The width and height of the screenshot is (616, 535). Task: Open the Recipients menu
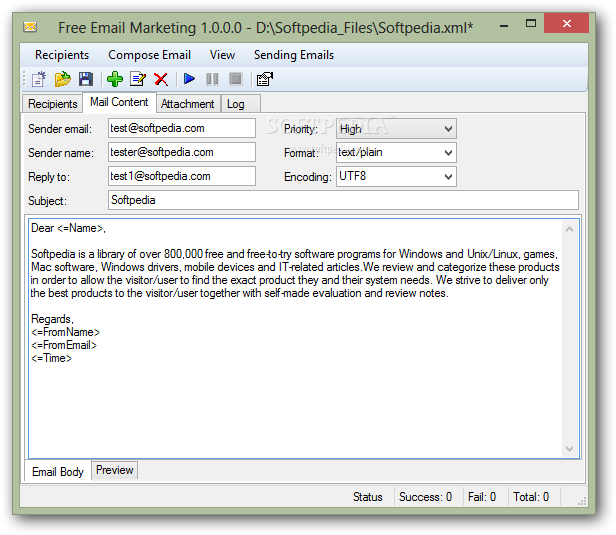click(x=62, y=55)
